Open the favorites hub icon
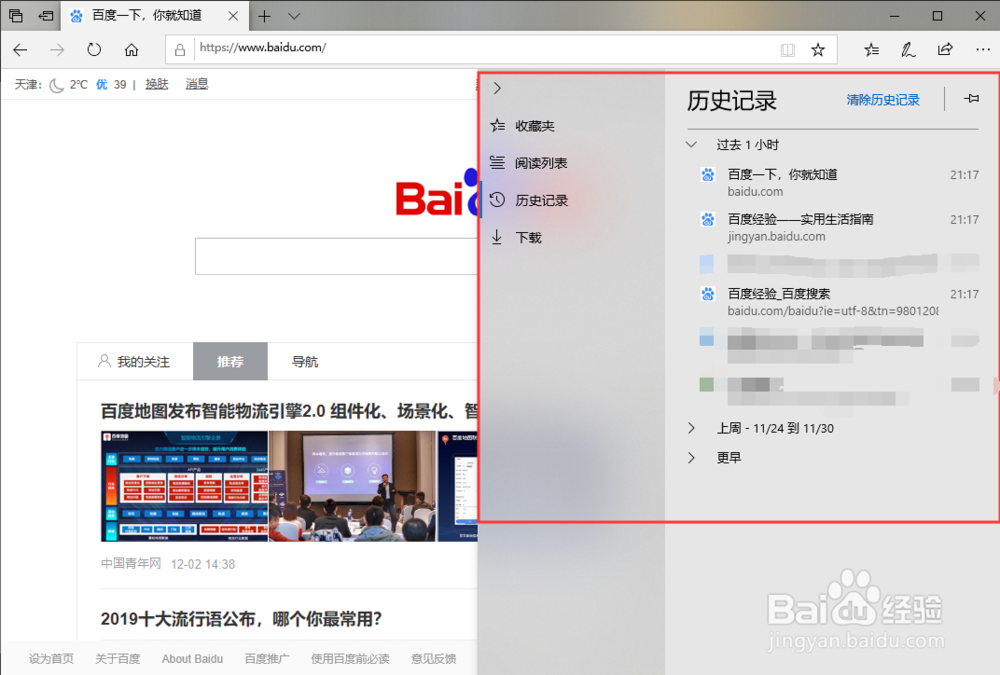Viewport: 1000px width, 675px height. [871, 50]
